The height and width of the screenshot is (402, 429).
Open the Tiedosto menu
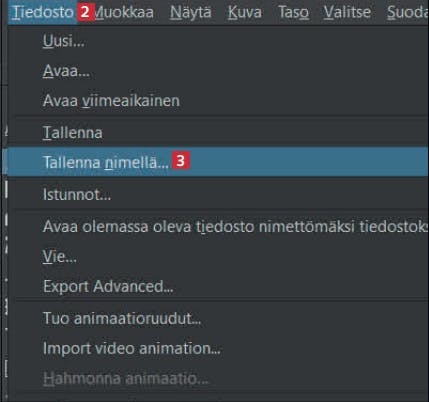pos(43,12)
